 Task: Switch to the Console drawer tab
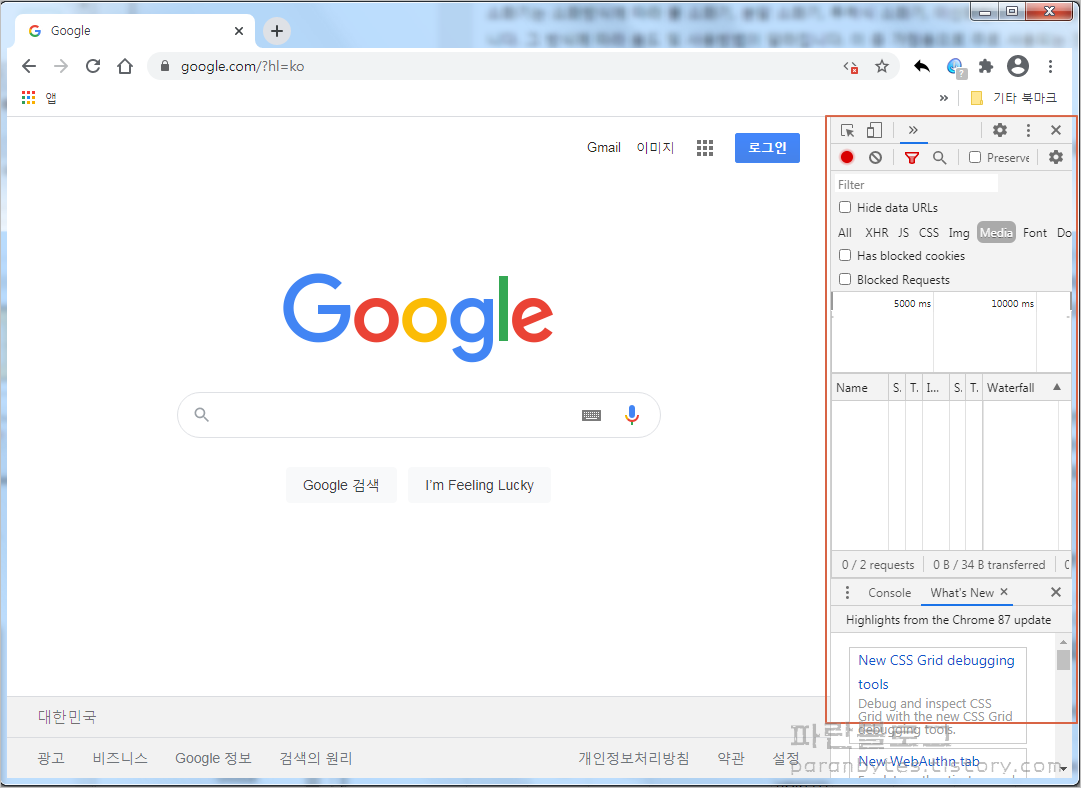click(x=889, y=592)
